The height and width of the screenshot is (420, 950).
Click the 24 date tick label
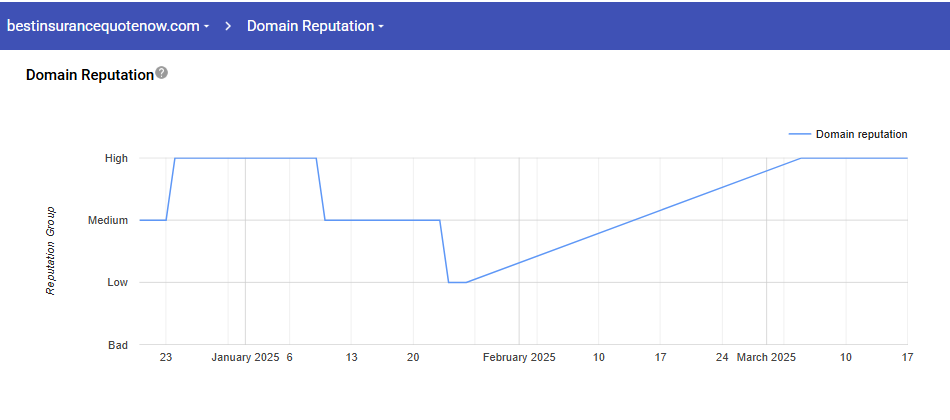723,357
